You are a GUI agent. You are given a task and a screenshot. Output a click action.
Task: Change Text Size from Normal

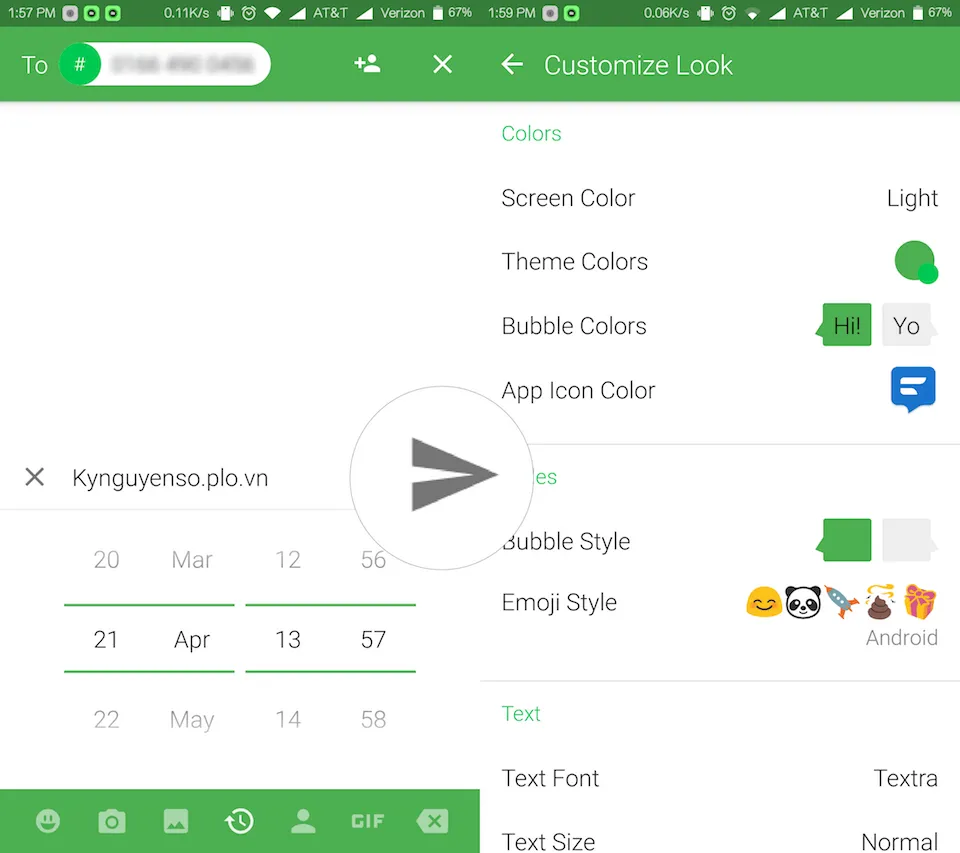[x=719, y=840]
